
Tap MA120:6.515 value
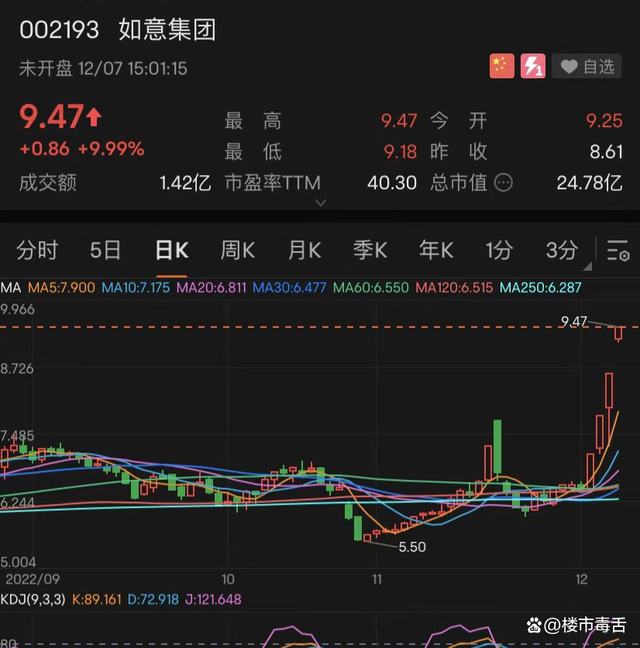[x=454, y=288]
